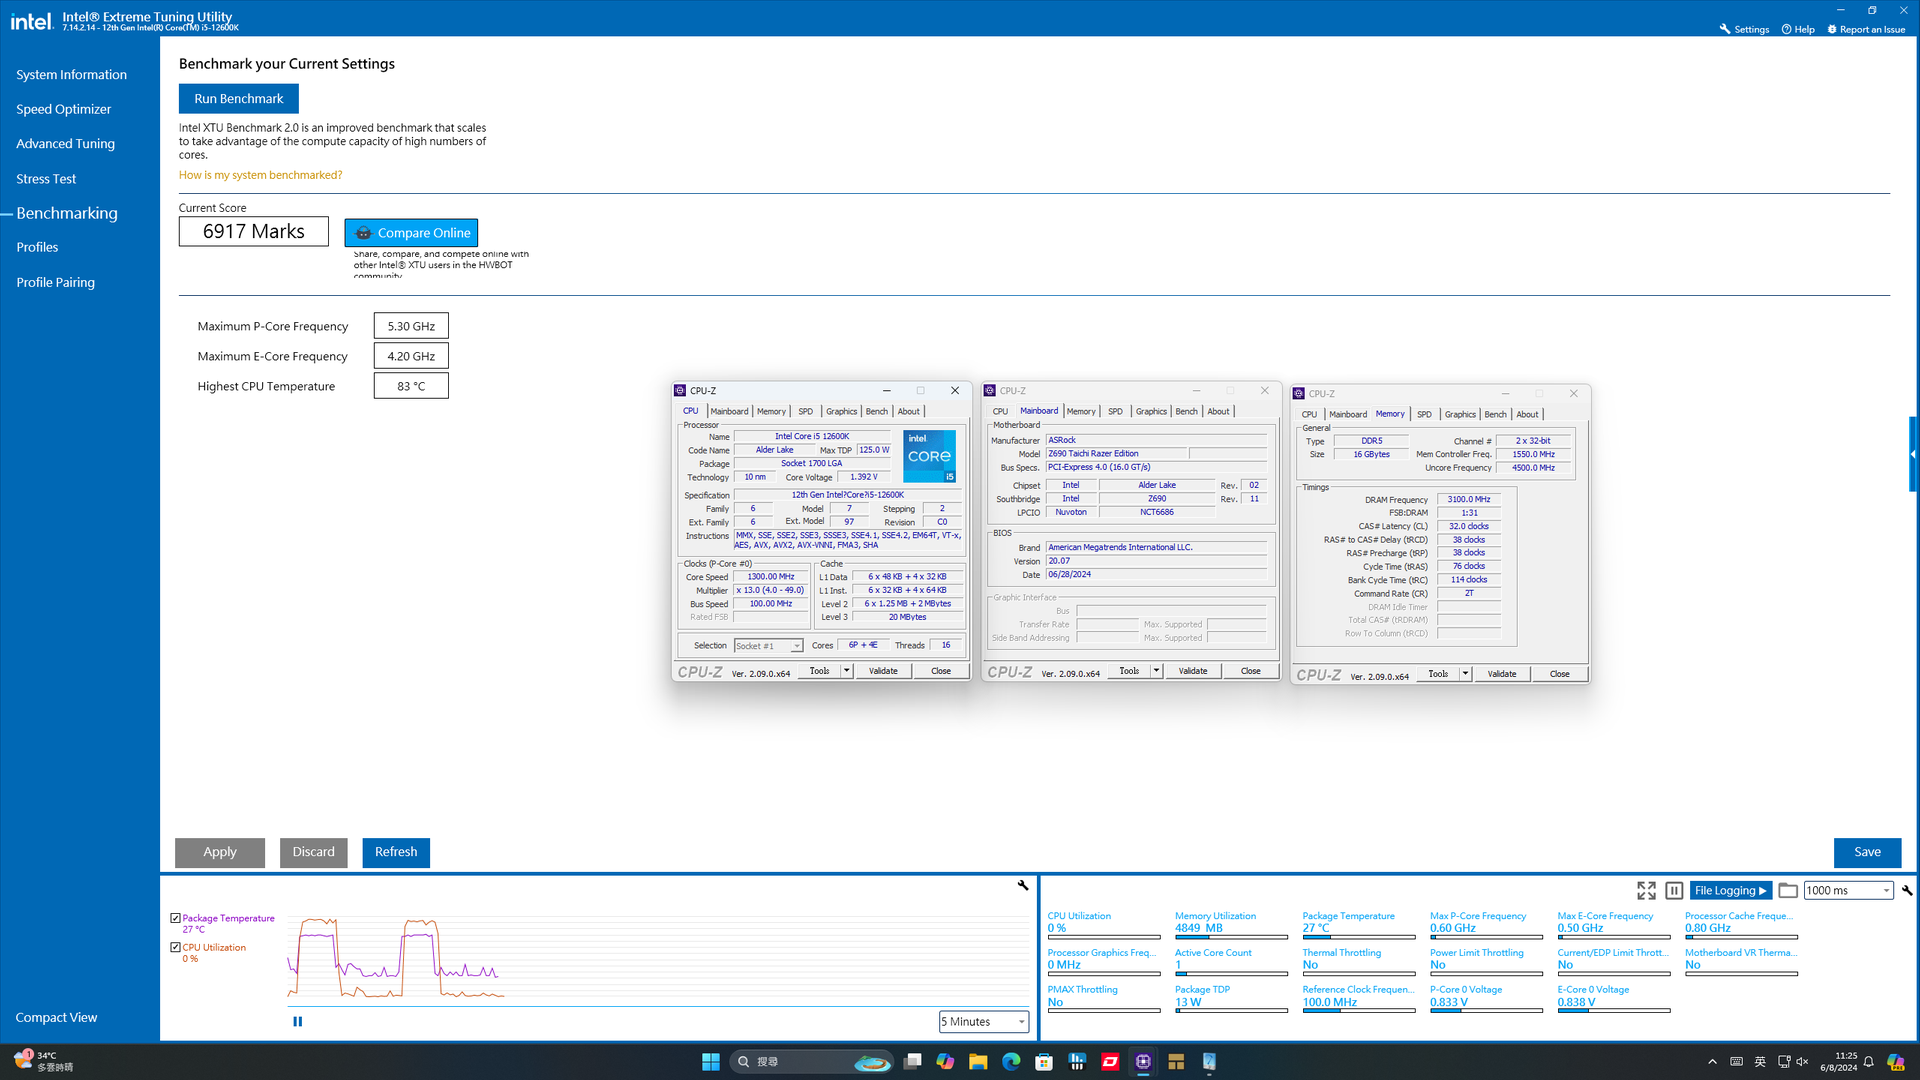Click the expand arrow on the right edge
Viewport: 1920px width, 1080px height.
1913,454
